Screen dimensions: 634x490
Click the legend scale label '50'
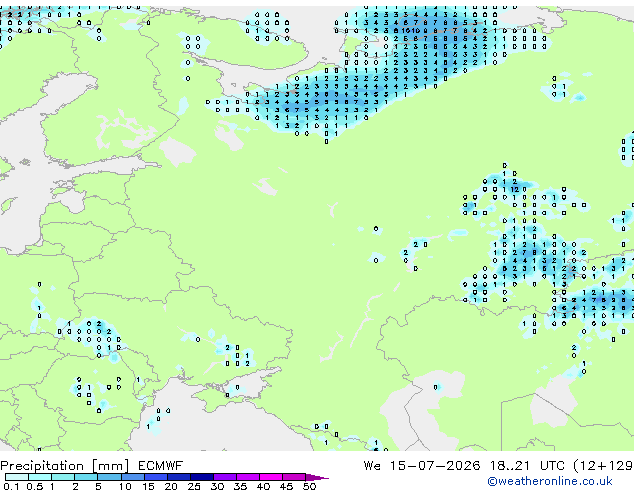coord(309,486)
